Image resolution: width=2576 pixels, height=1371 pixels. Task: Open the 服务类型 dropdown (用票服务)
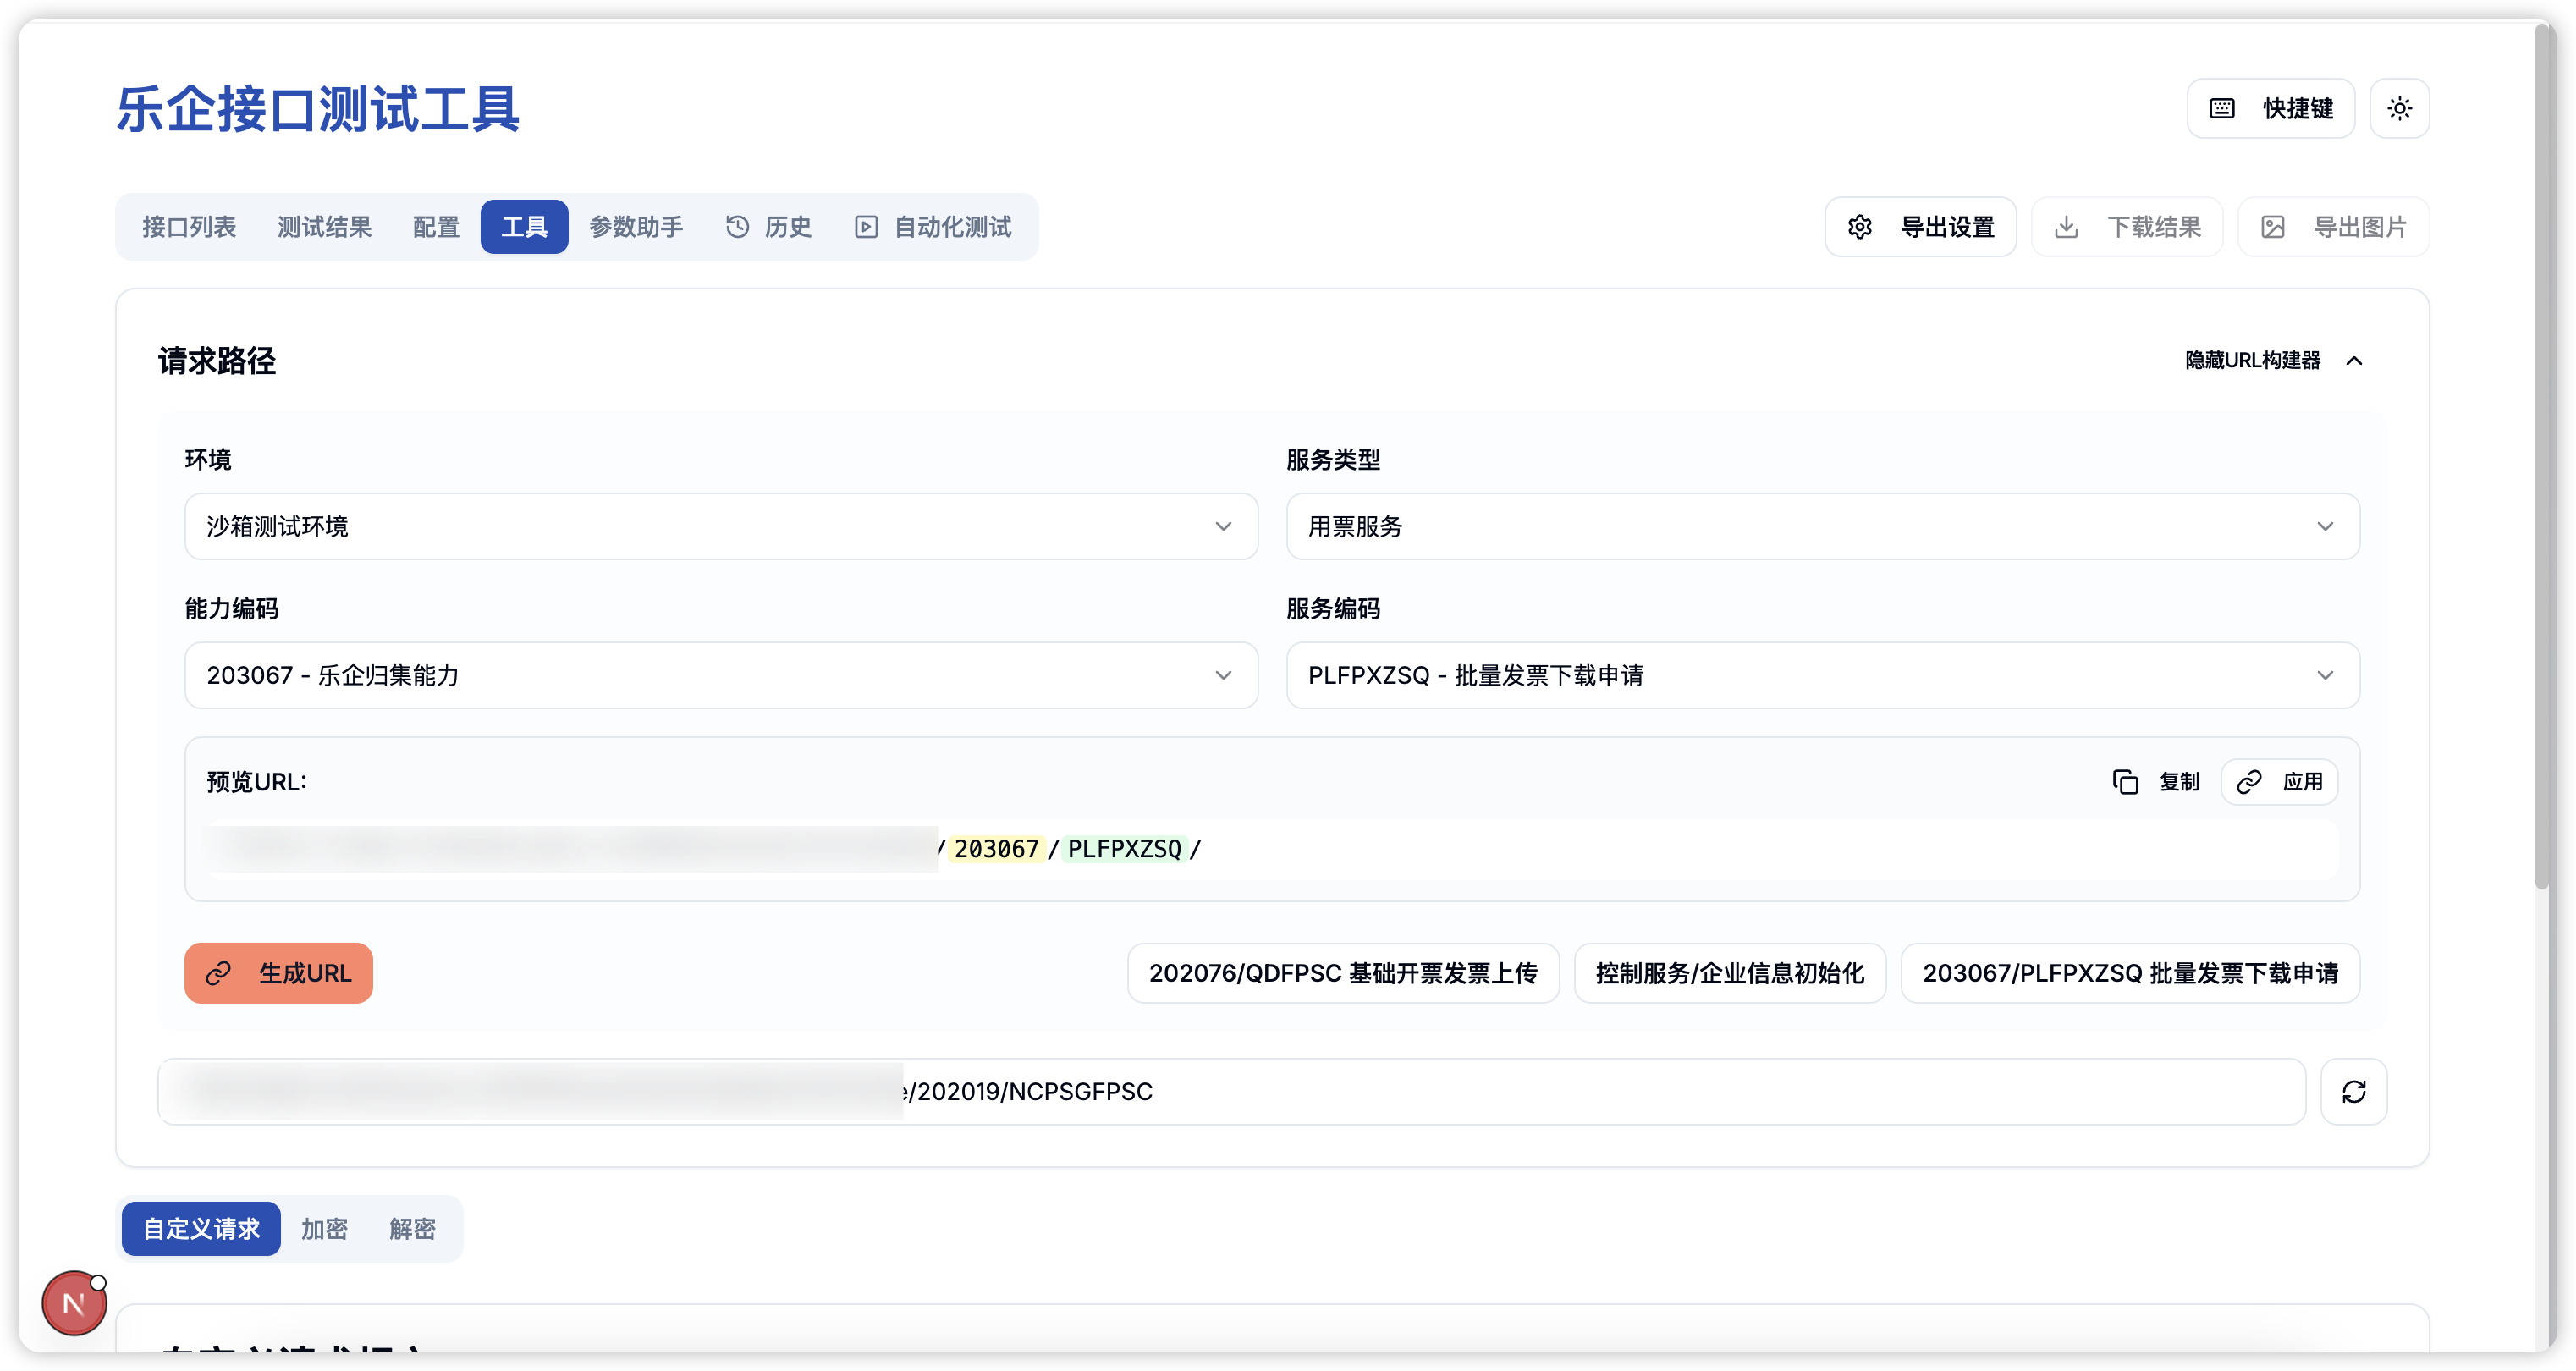pos(1822,526)
